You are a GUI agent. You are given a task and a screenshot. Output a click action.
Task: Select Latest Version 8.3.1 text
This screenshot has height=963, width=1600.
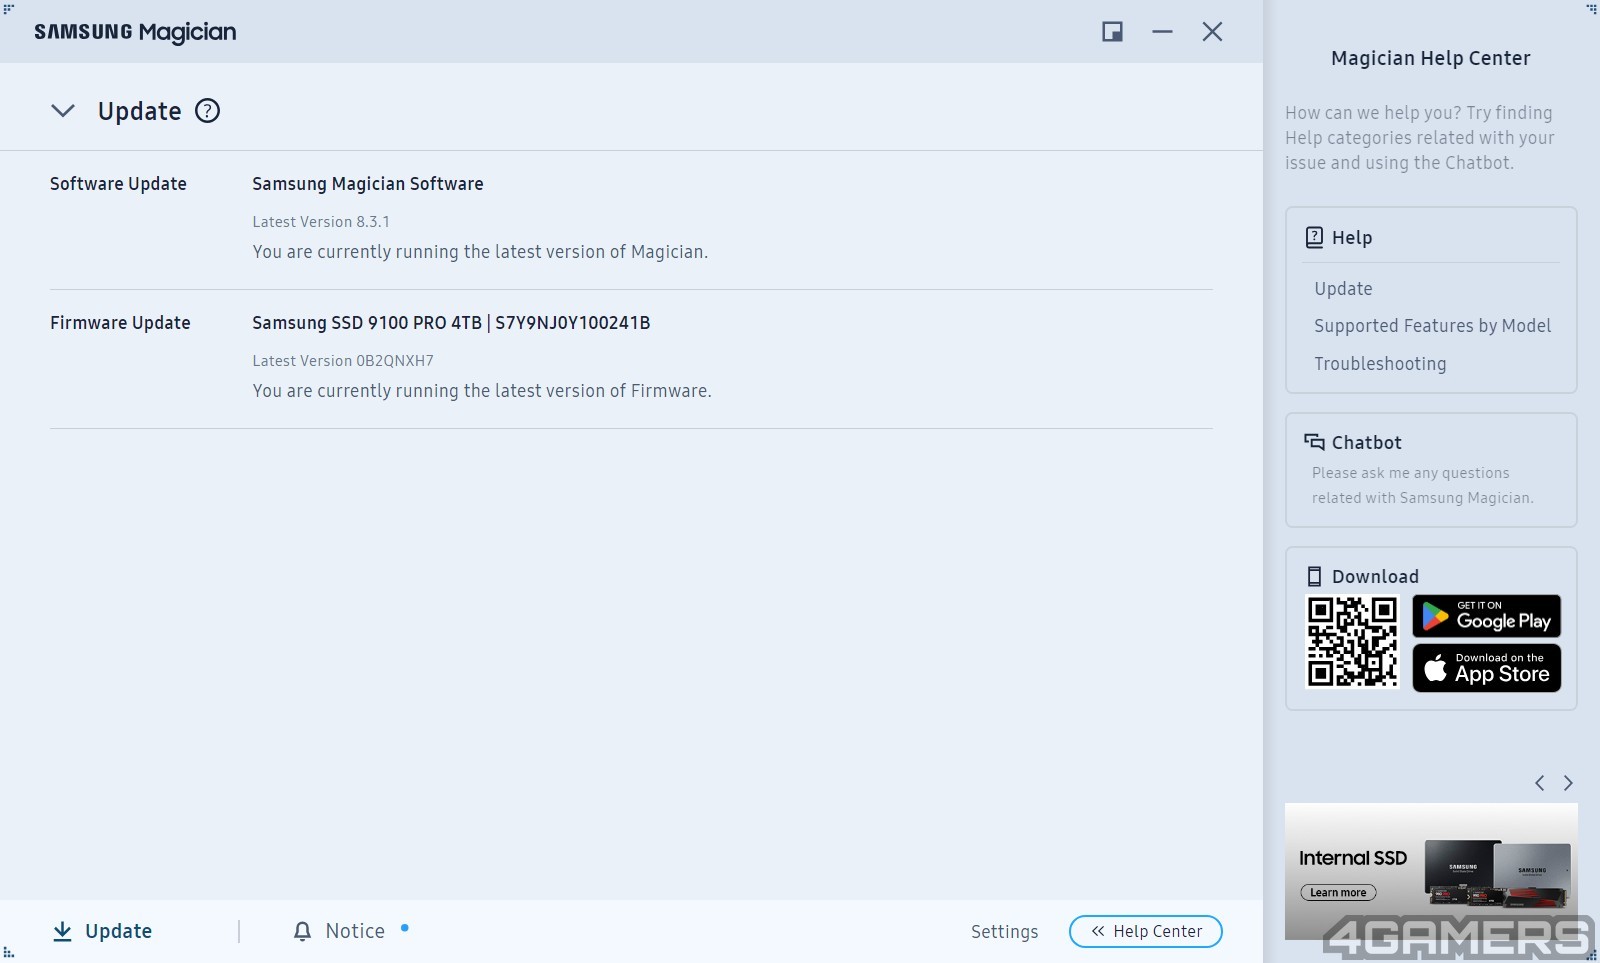(x=321, y=222)
